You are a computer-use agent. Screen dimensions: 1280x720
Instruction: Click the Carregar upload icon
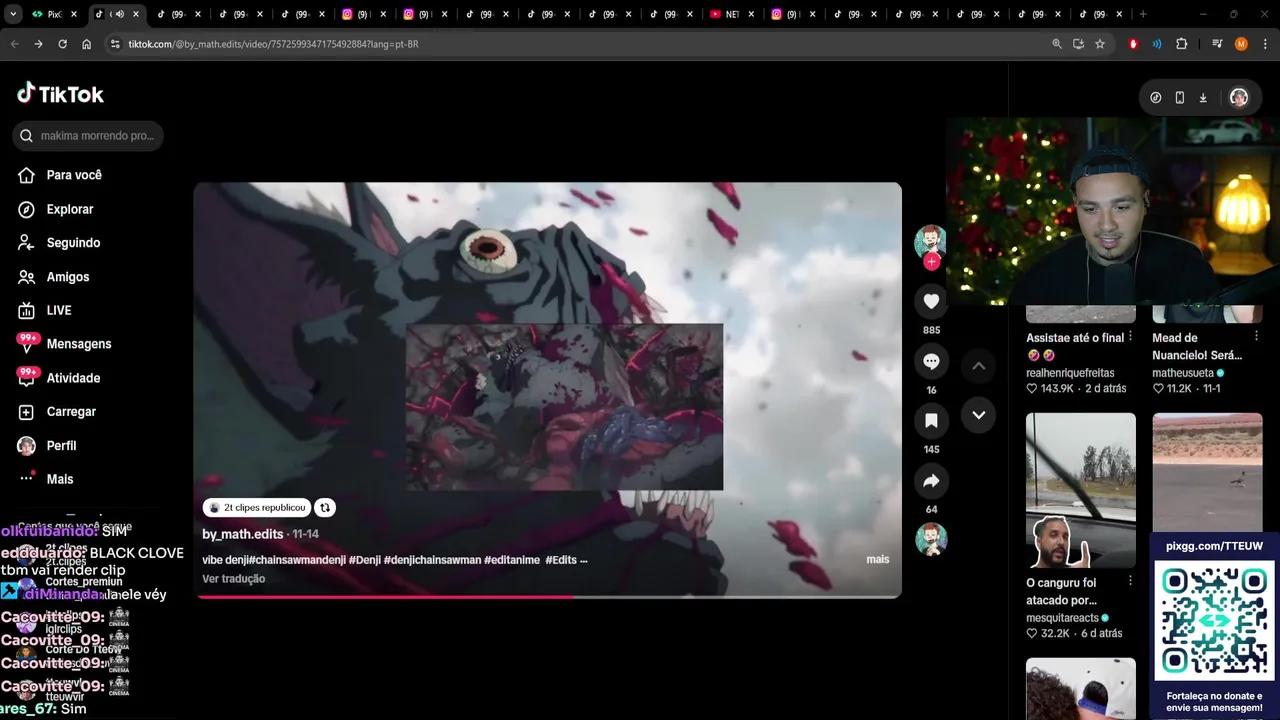point(27,411)
